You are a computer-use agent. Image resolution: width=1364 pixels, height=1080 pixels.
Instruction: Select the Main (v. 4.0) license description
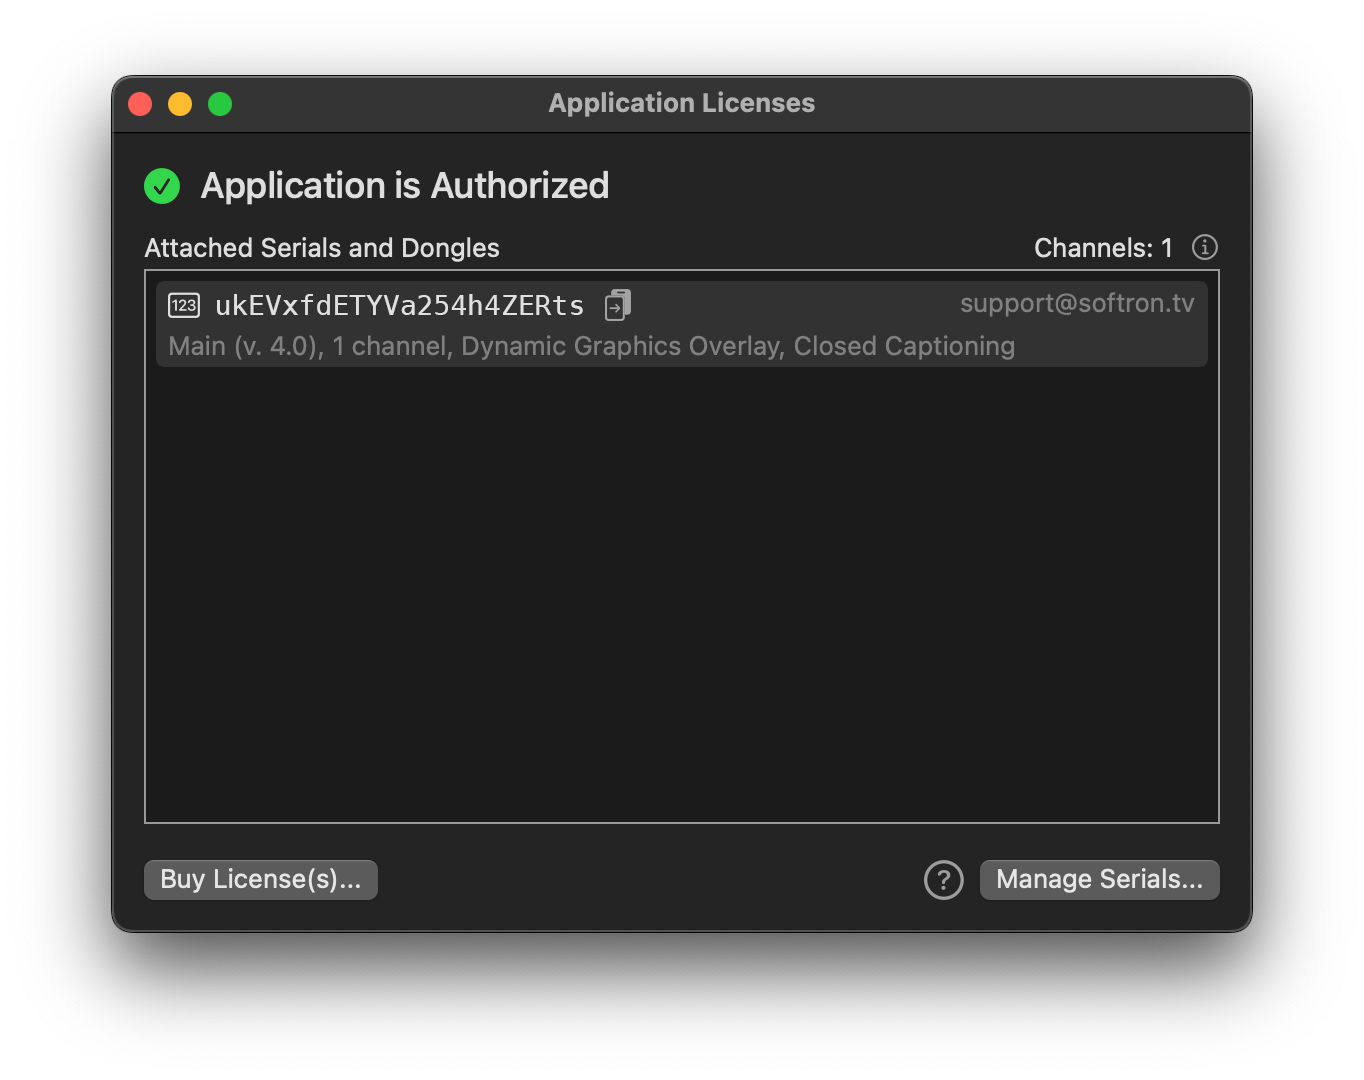(x=592, y=346)
